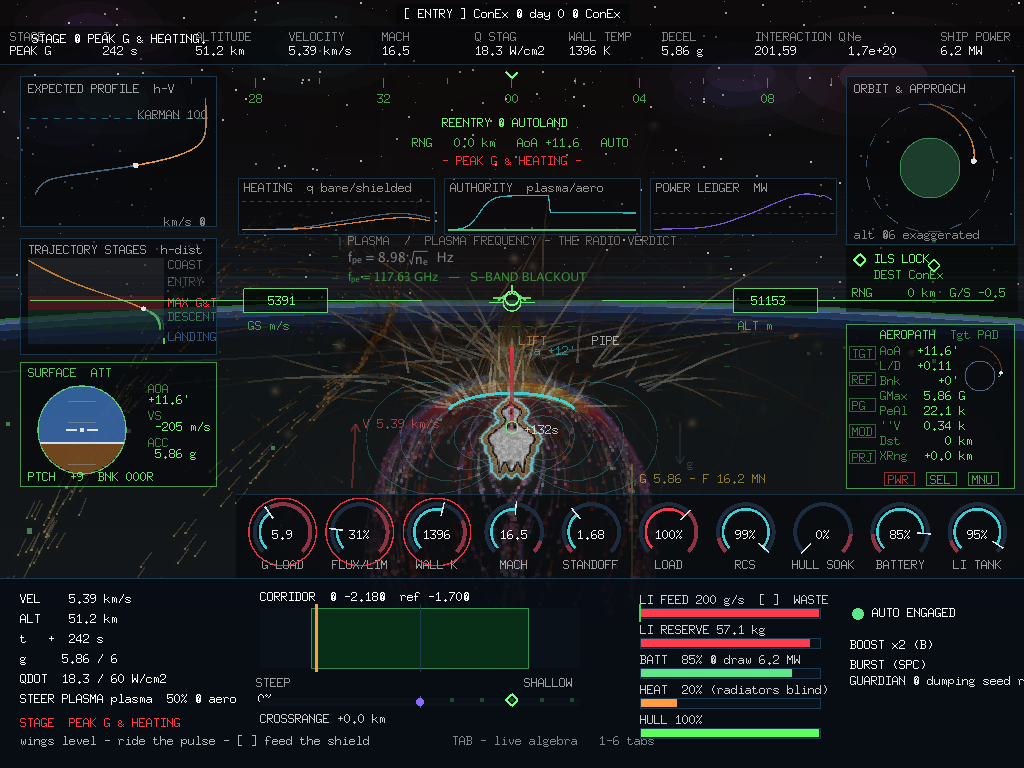Image resolution: width=1024 pixels, height=768 pixels.
Task: Click the TAB - live algebra hint
Action: [x=515, y=741]
